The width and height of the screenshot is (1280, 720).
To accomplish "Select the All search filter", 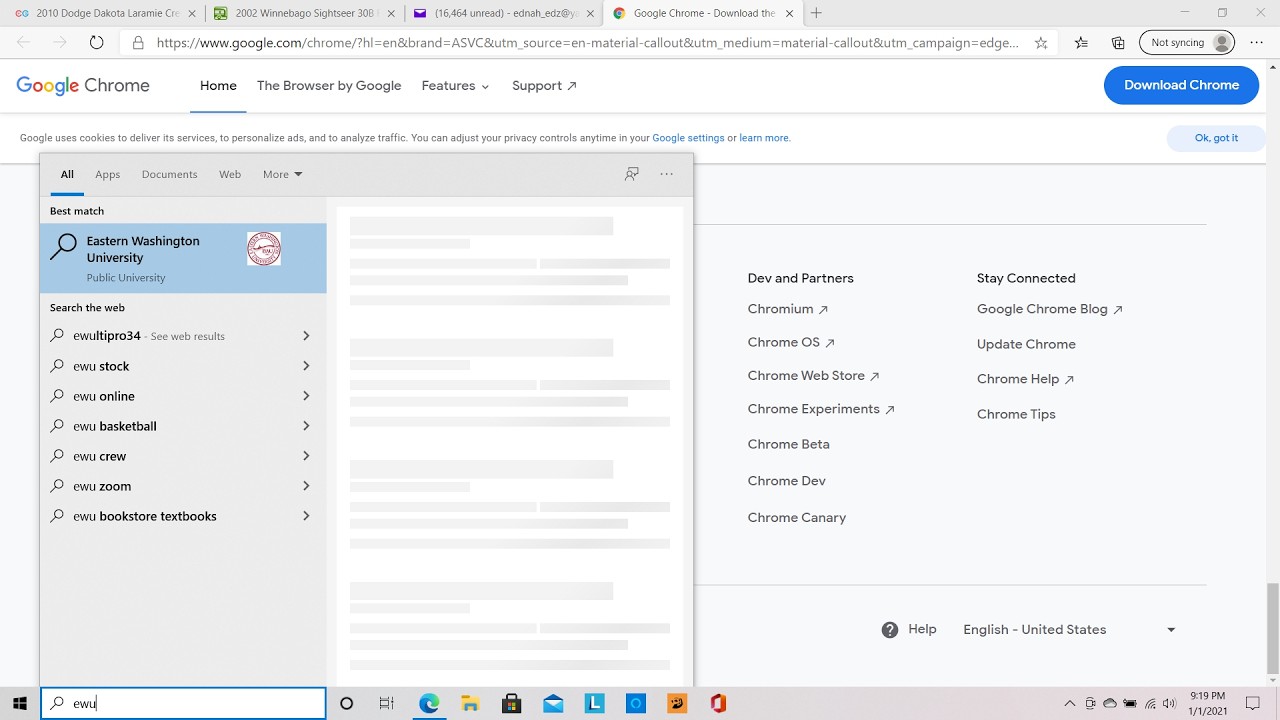I will pos(67,174).
